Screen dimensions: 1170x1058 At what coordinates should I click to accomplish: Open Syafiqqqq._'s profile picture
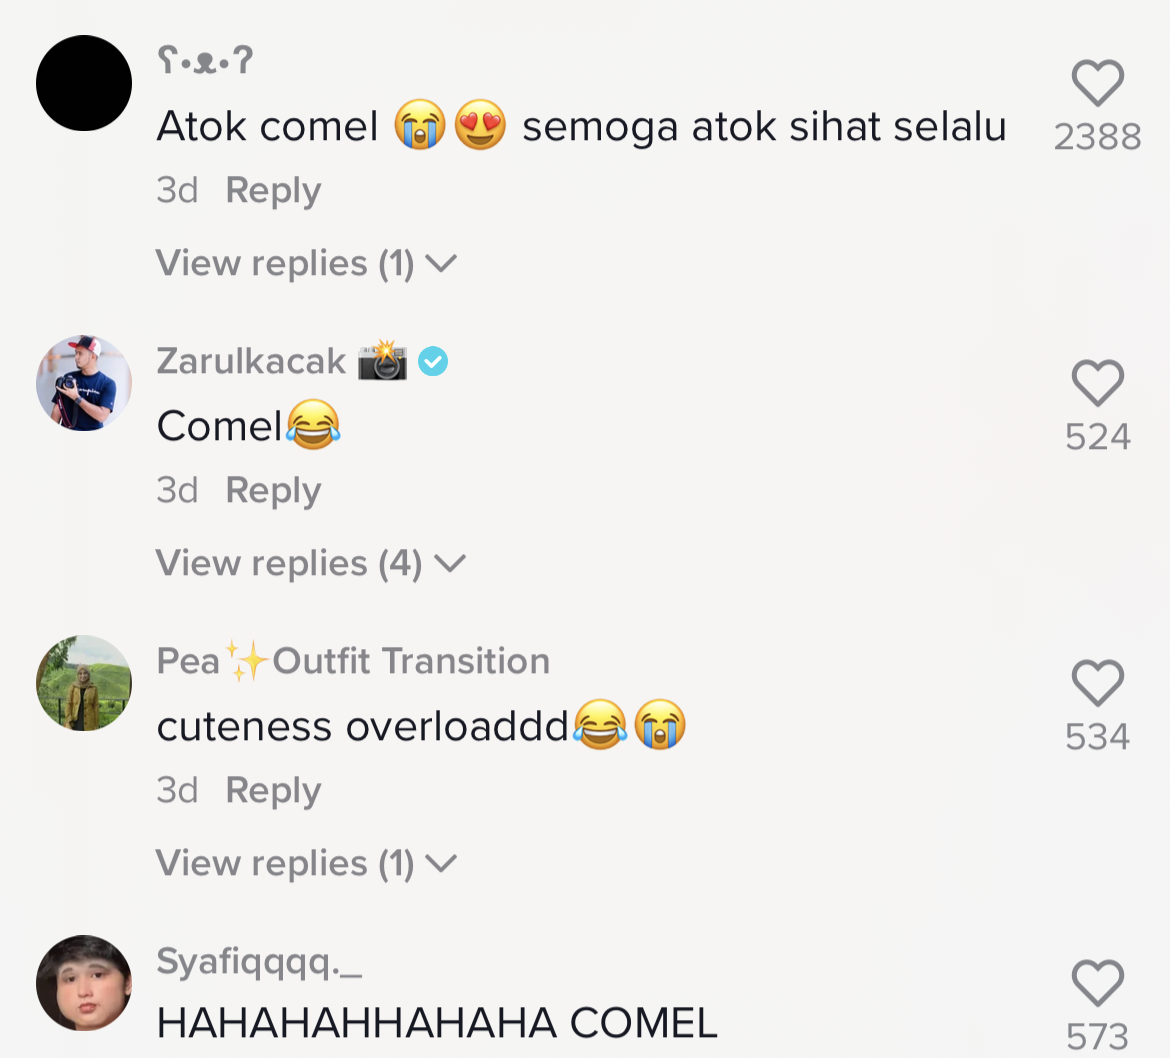coord(84,983)
